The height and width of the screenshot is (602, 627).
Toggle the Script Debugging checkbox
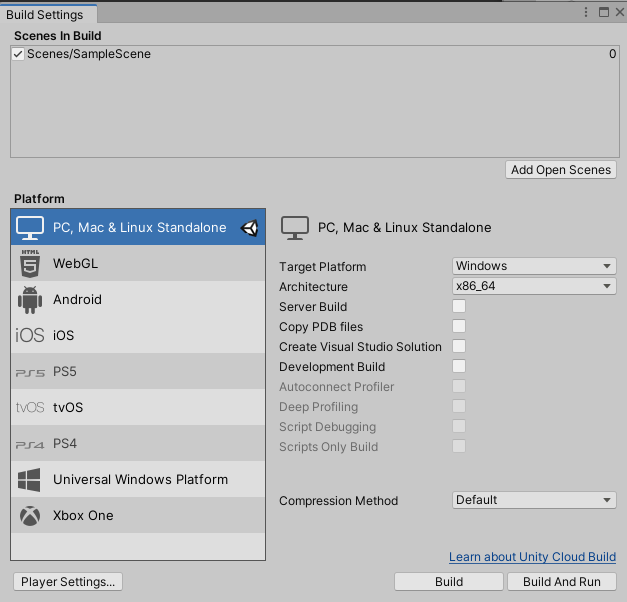click(459, 426)
